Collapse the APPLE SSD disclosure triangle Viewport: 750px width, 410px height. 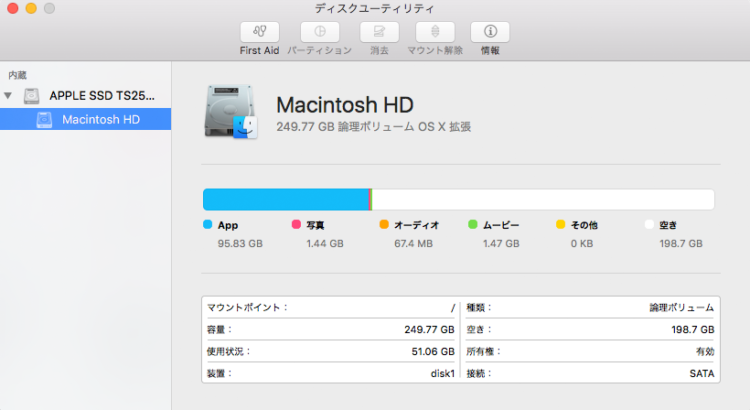click(8, 96)
